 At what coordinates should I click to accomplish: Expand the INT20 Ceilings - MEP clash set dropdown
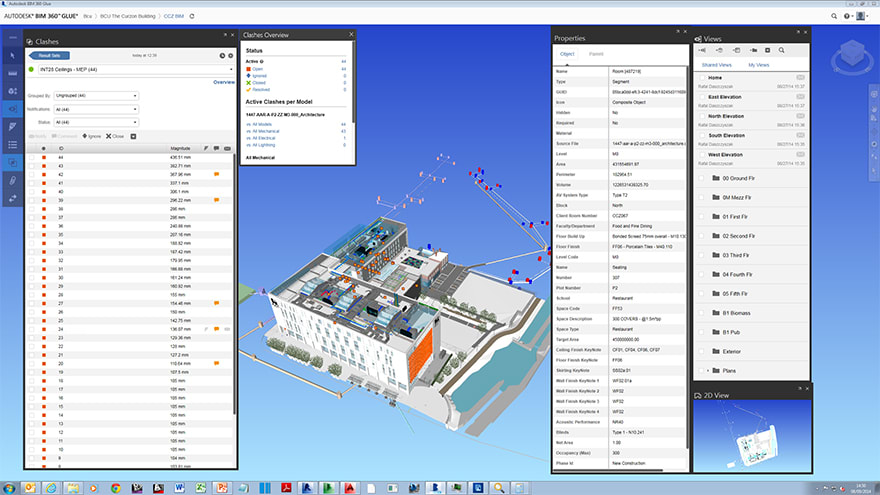click(x=230, y=69)
